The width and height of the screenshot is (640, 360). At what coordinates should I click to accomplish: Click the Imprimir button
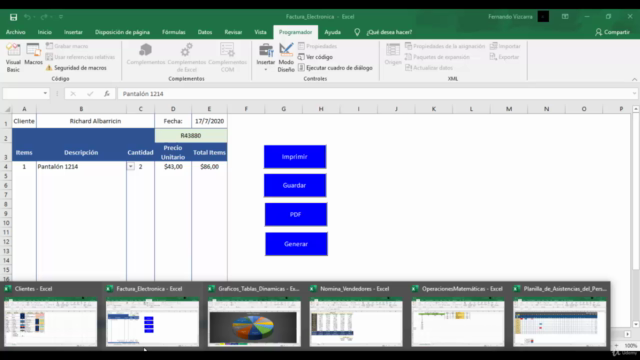tap(295, 157)
